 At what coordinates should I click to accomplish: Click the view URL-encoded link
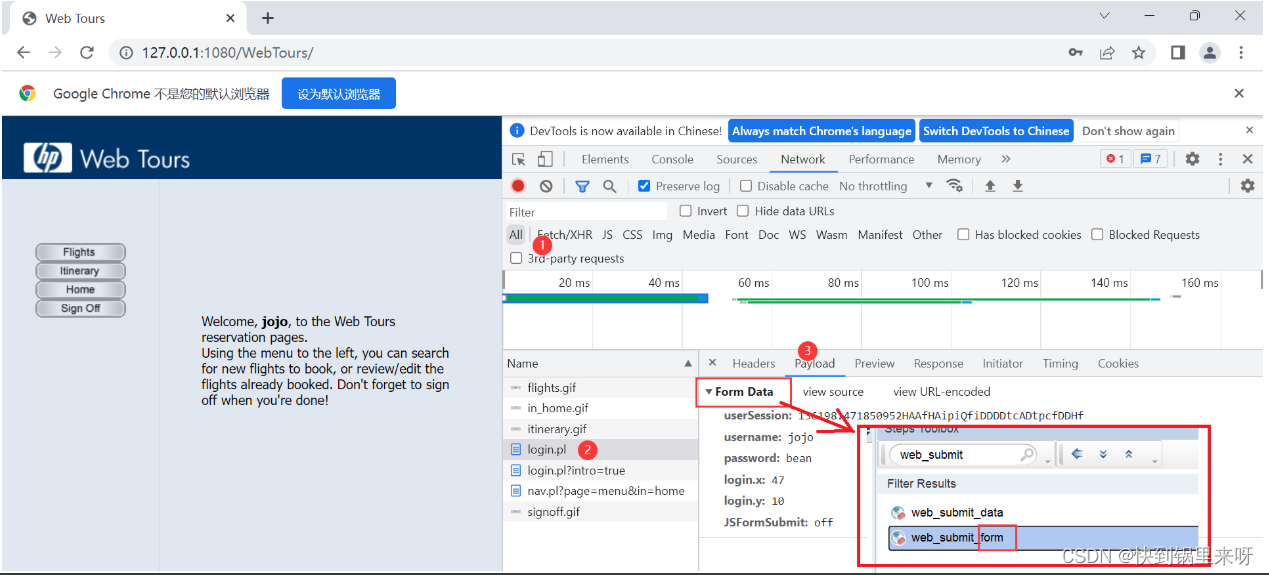tap(942, 392)
